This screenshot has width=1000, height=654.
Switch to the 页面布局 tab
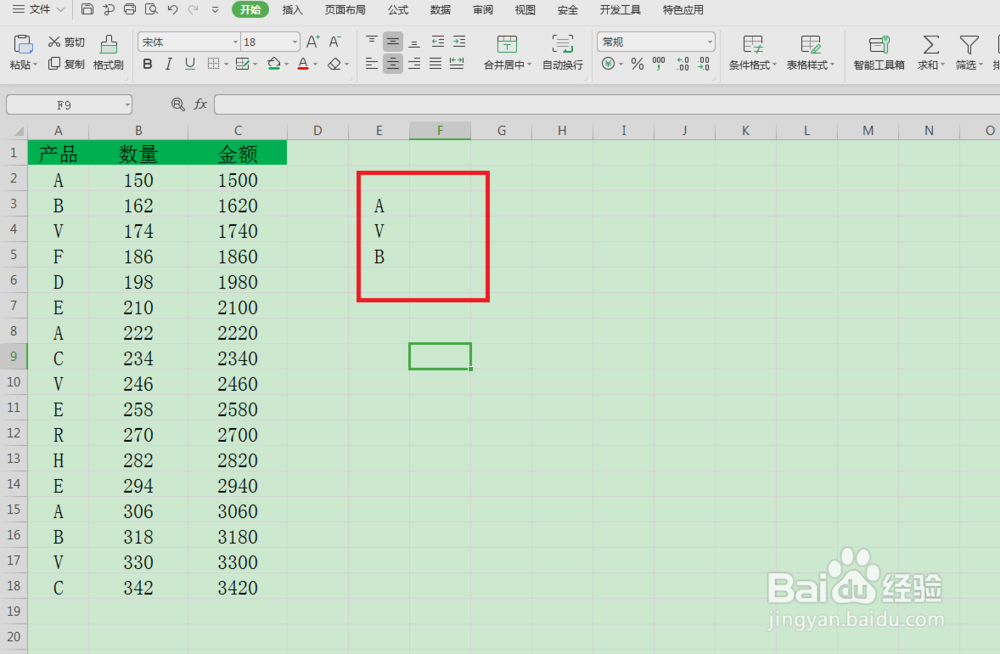pyautogui.click(x=345, y=10)
